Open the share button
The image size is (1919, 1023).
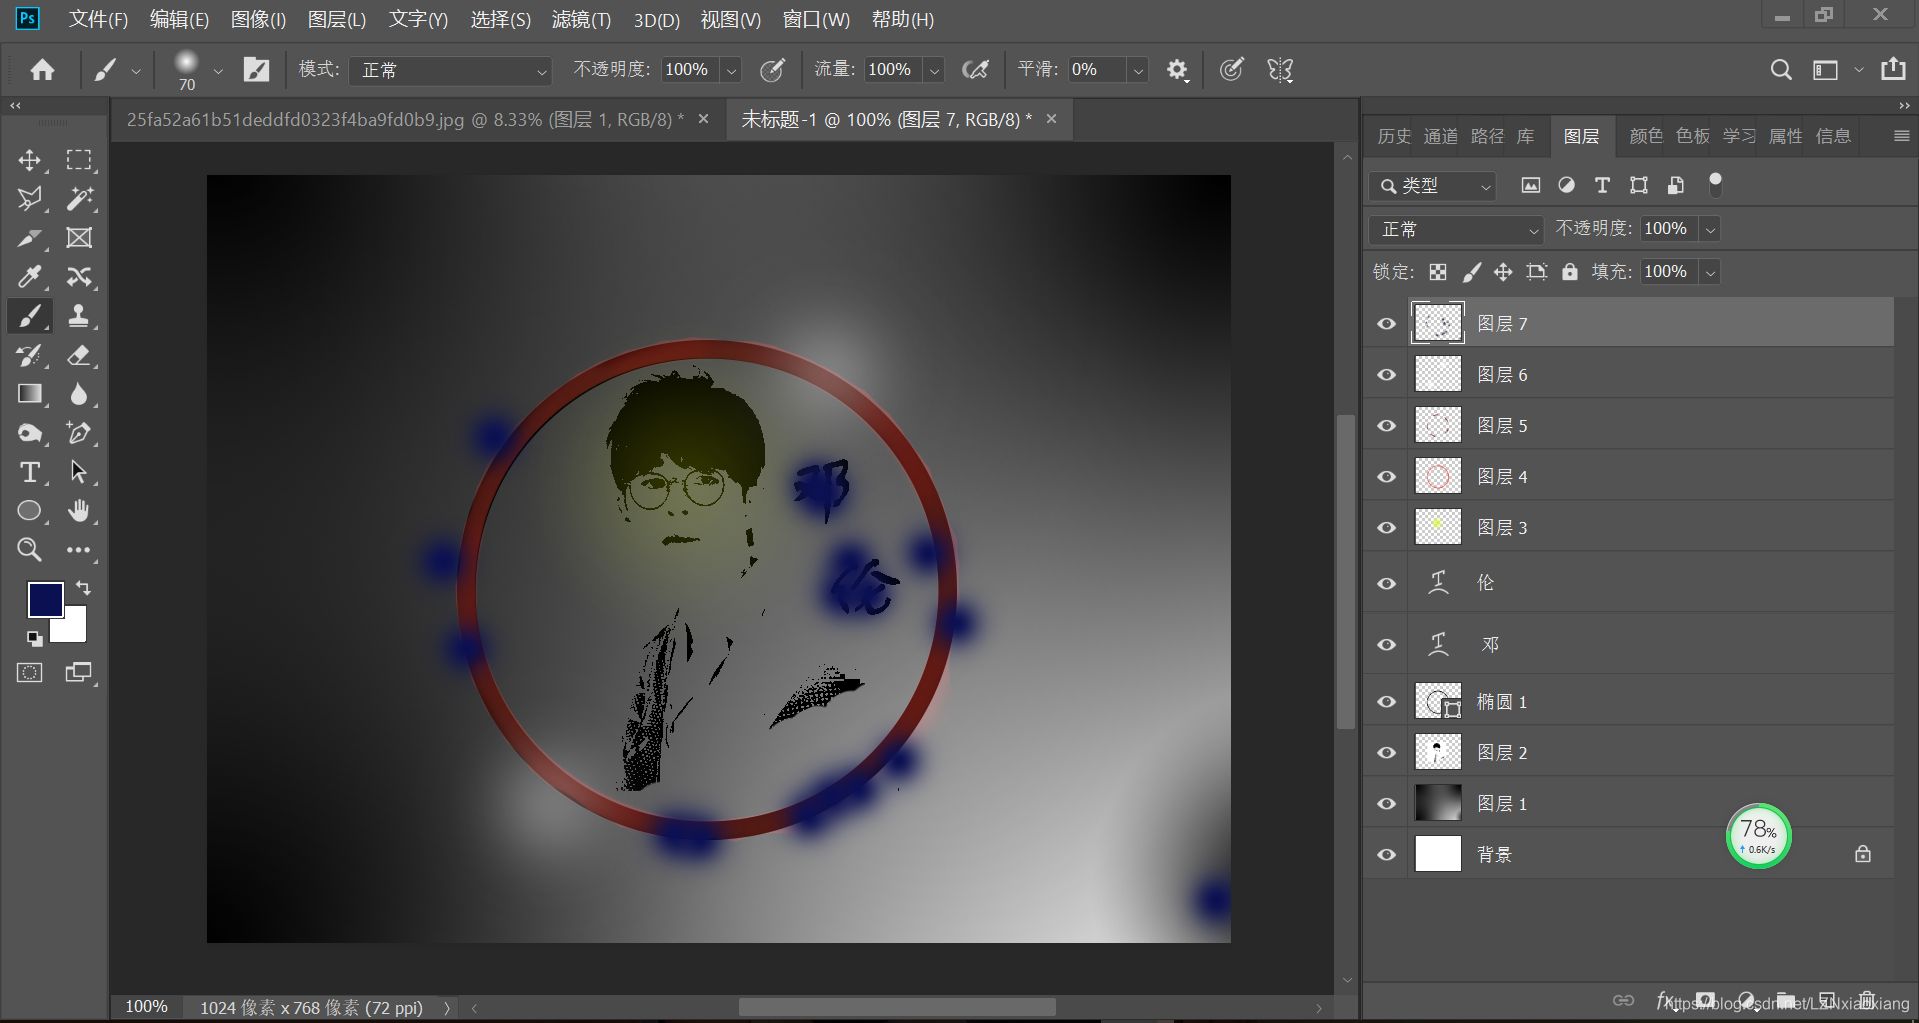[x=1893, y=69]
